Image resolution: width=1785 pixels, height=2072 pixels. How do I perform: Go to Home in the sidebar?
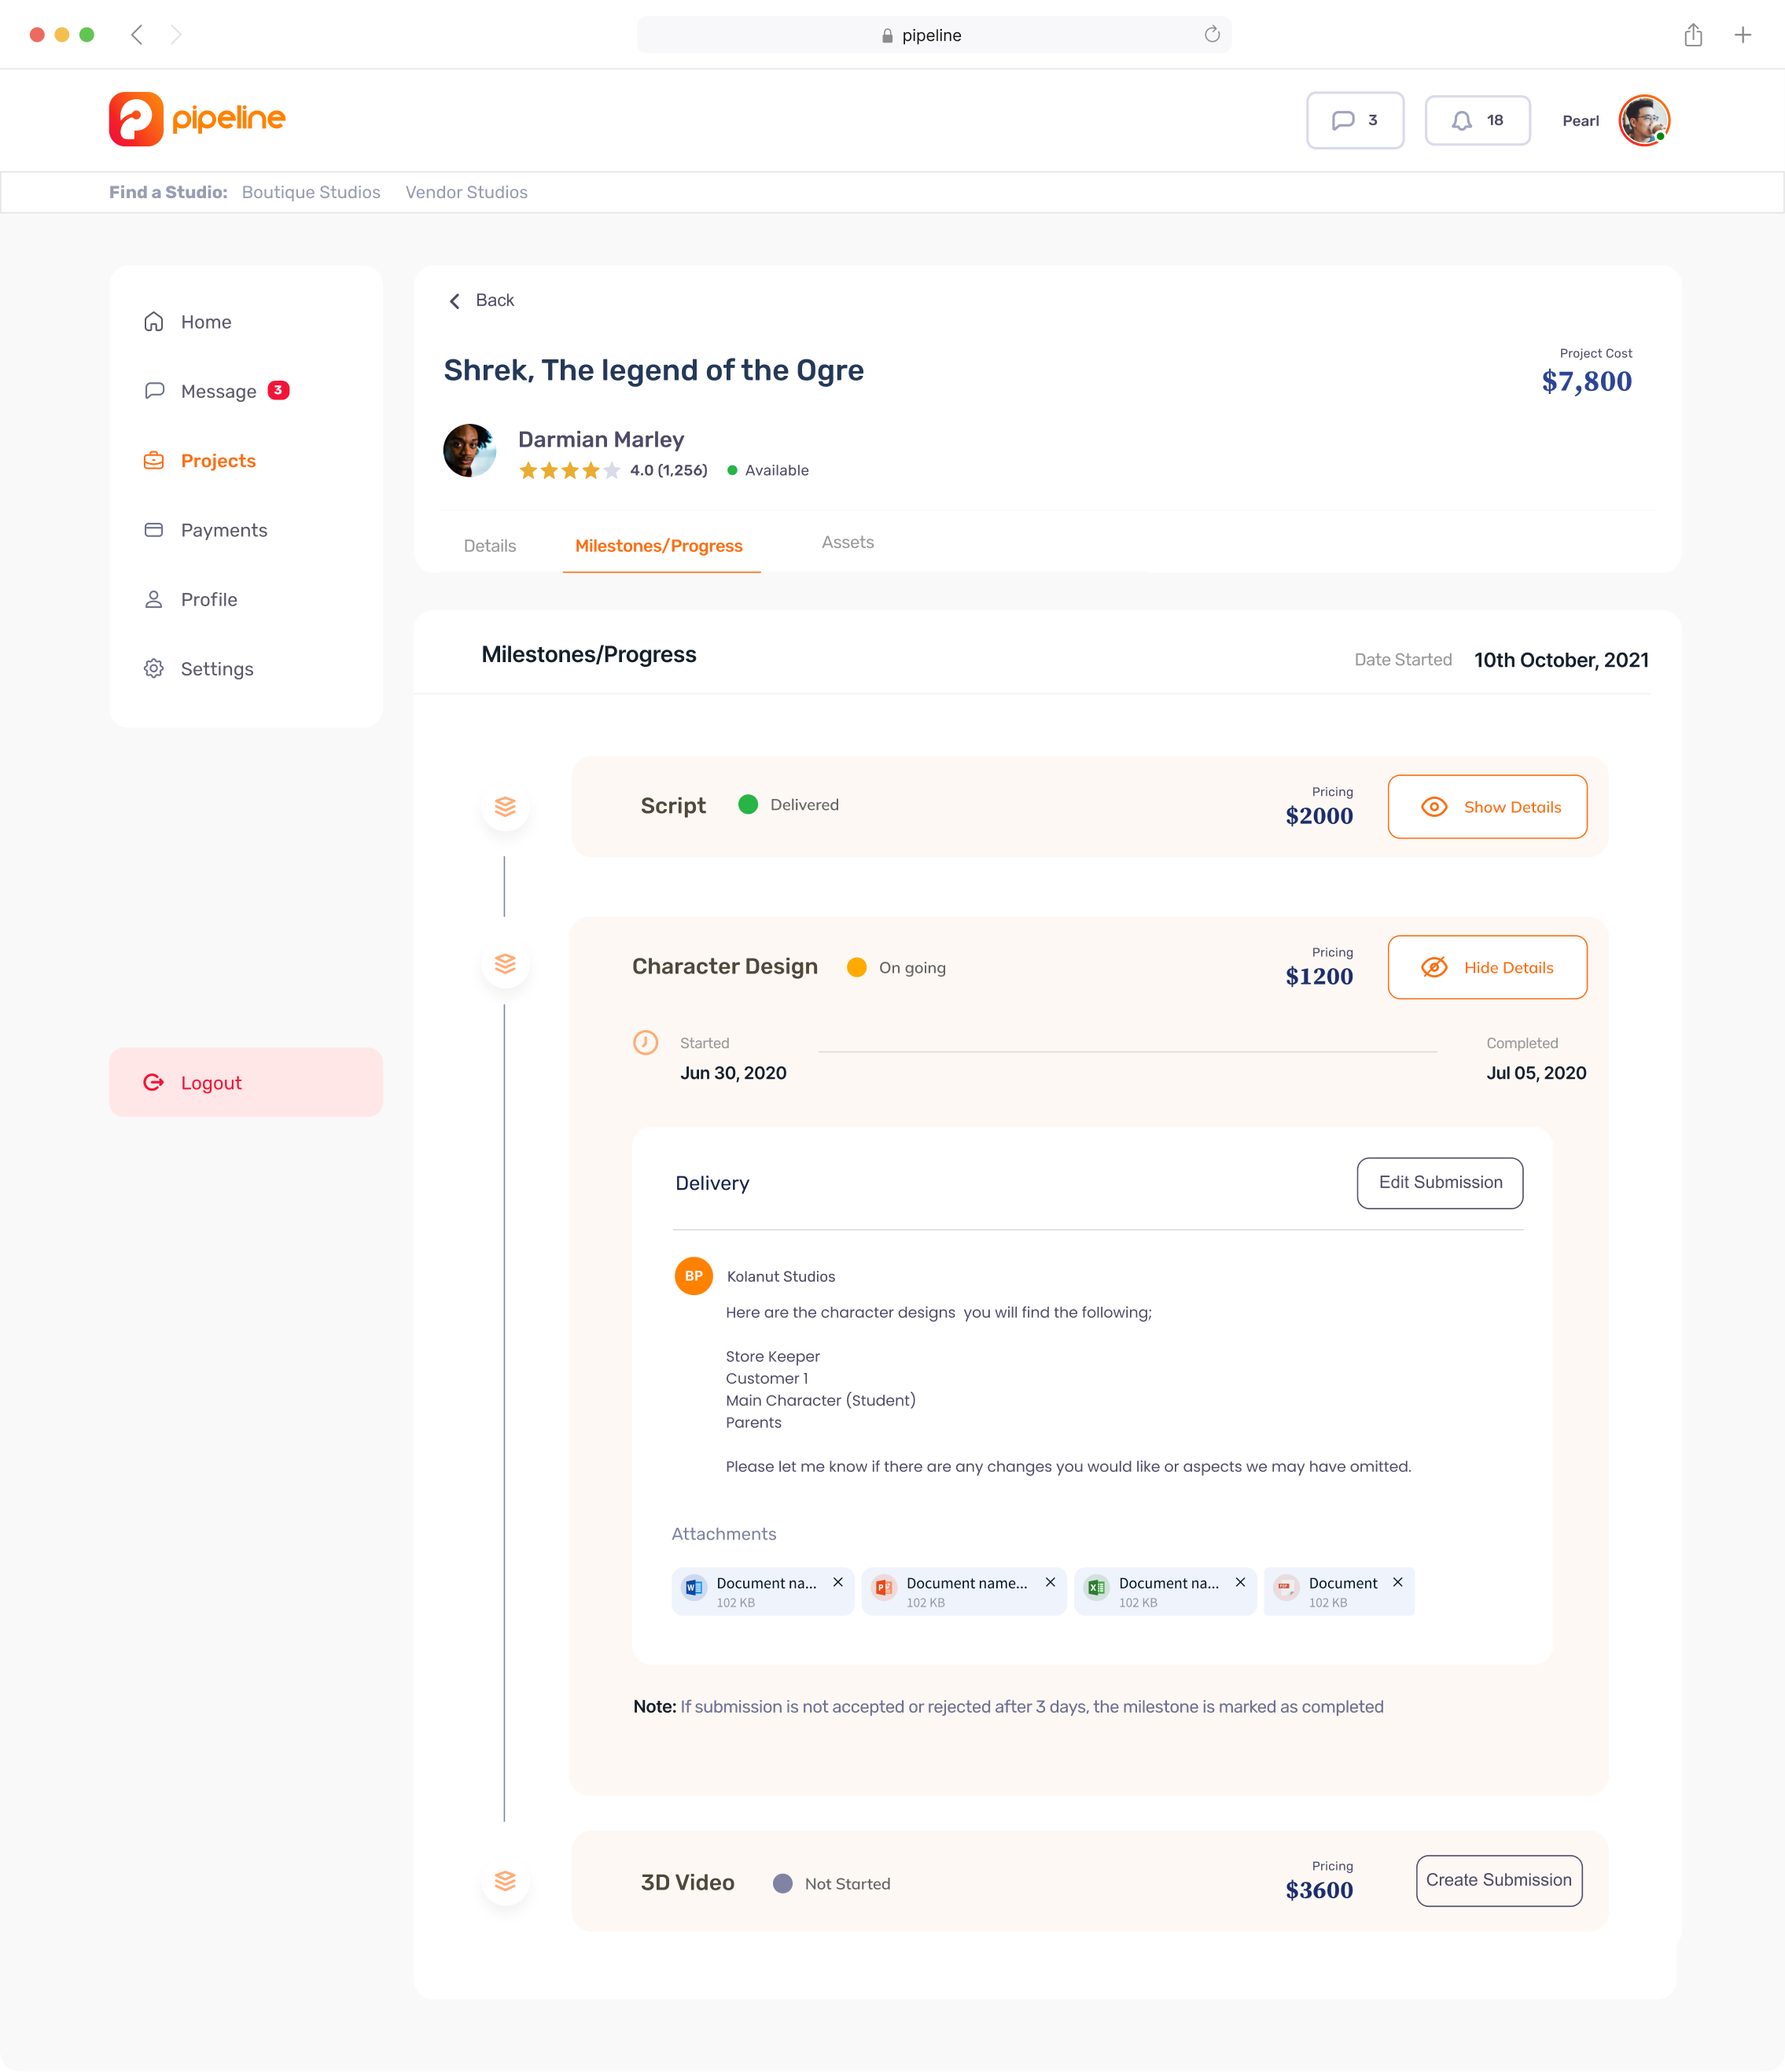pos(206,322)
